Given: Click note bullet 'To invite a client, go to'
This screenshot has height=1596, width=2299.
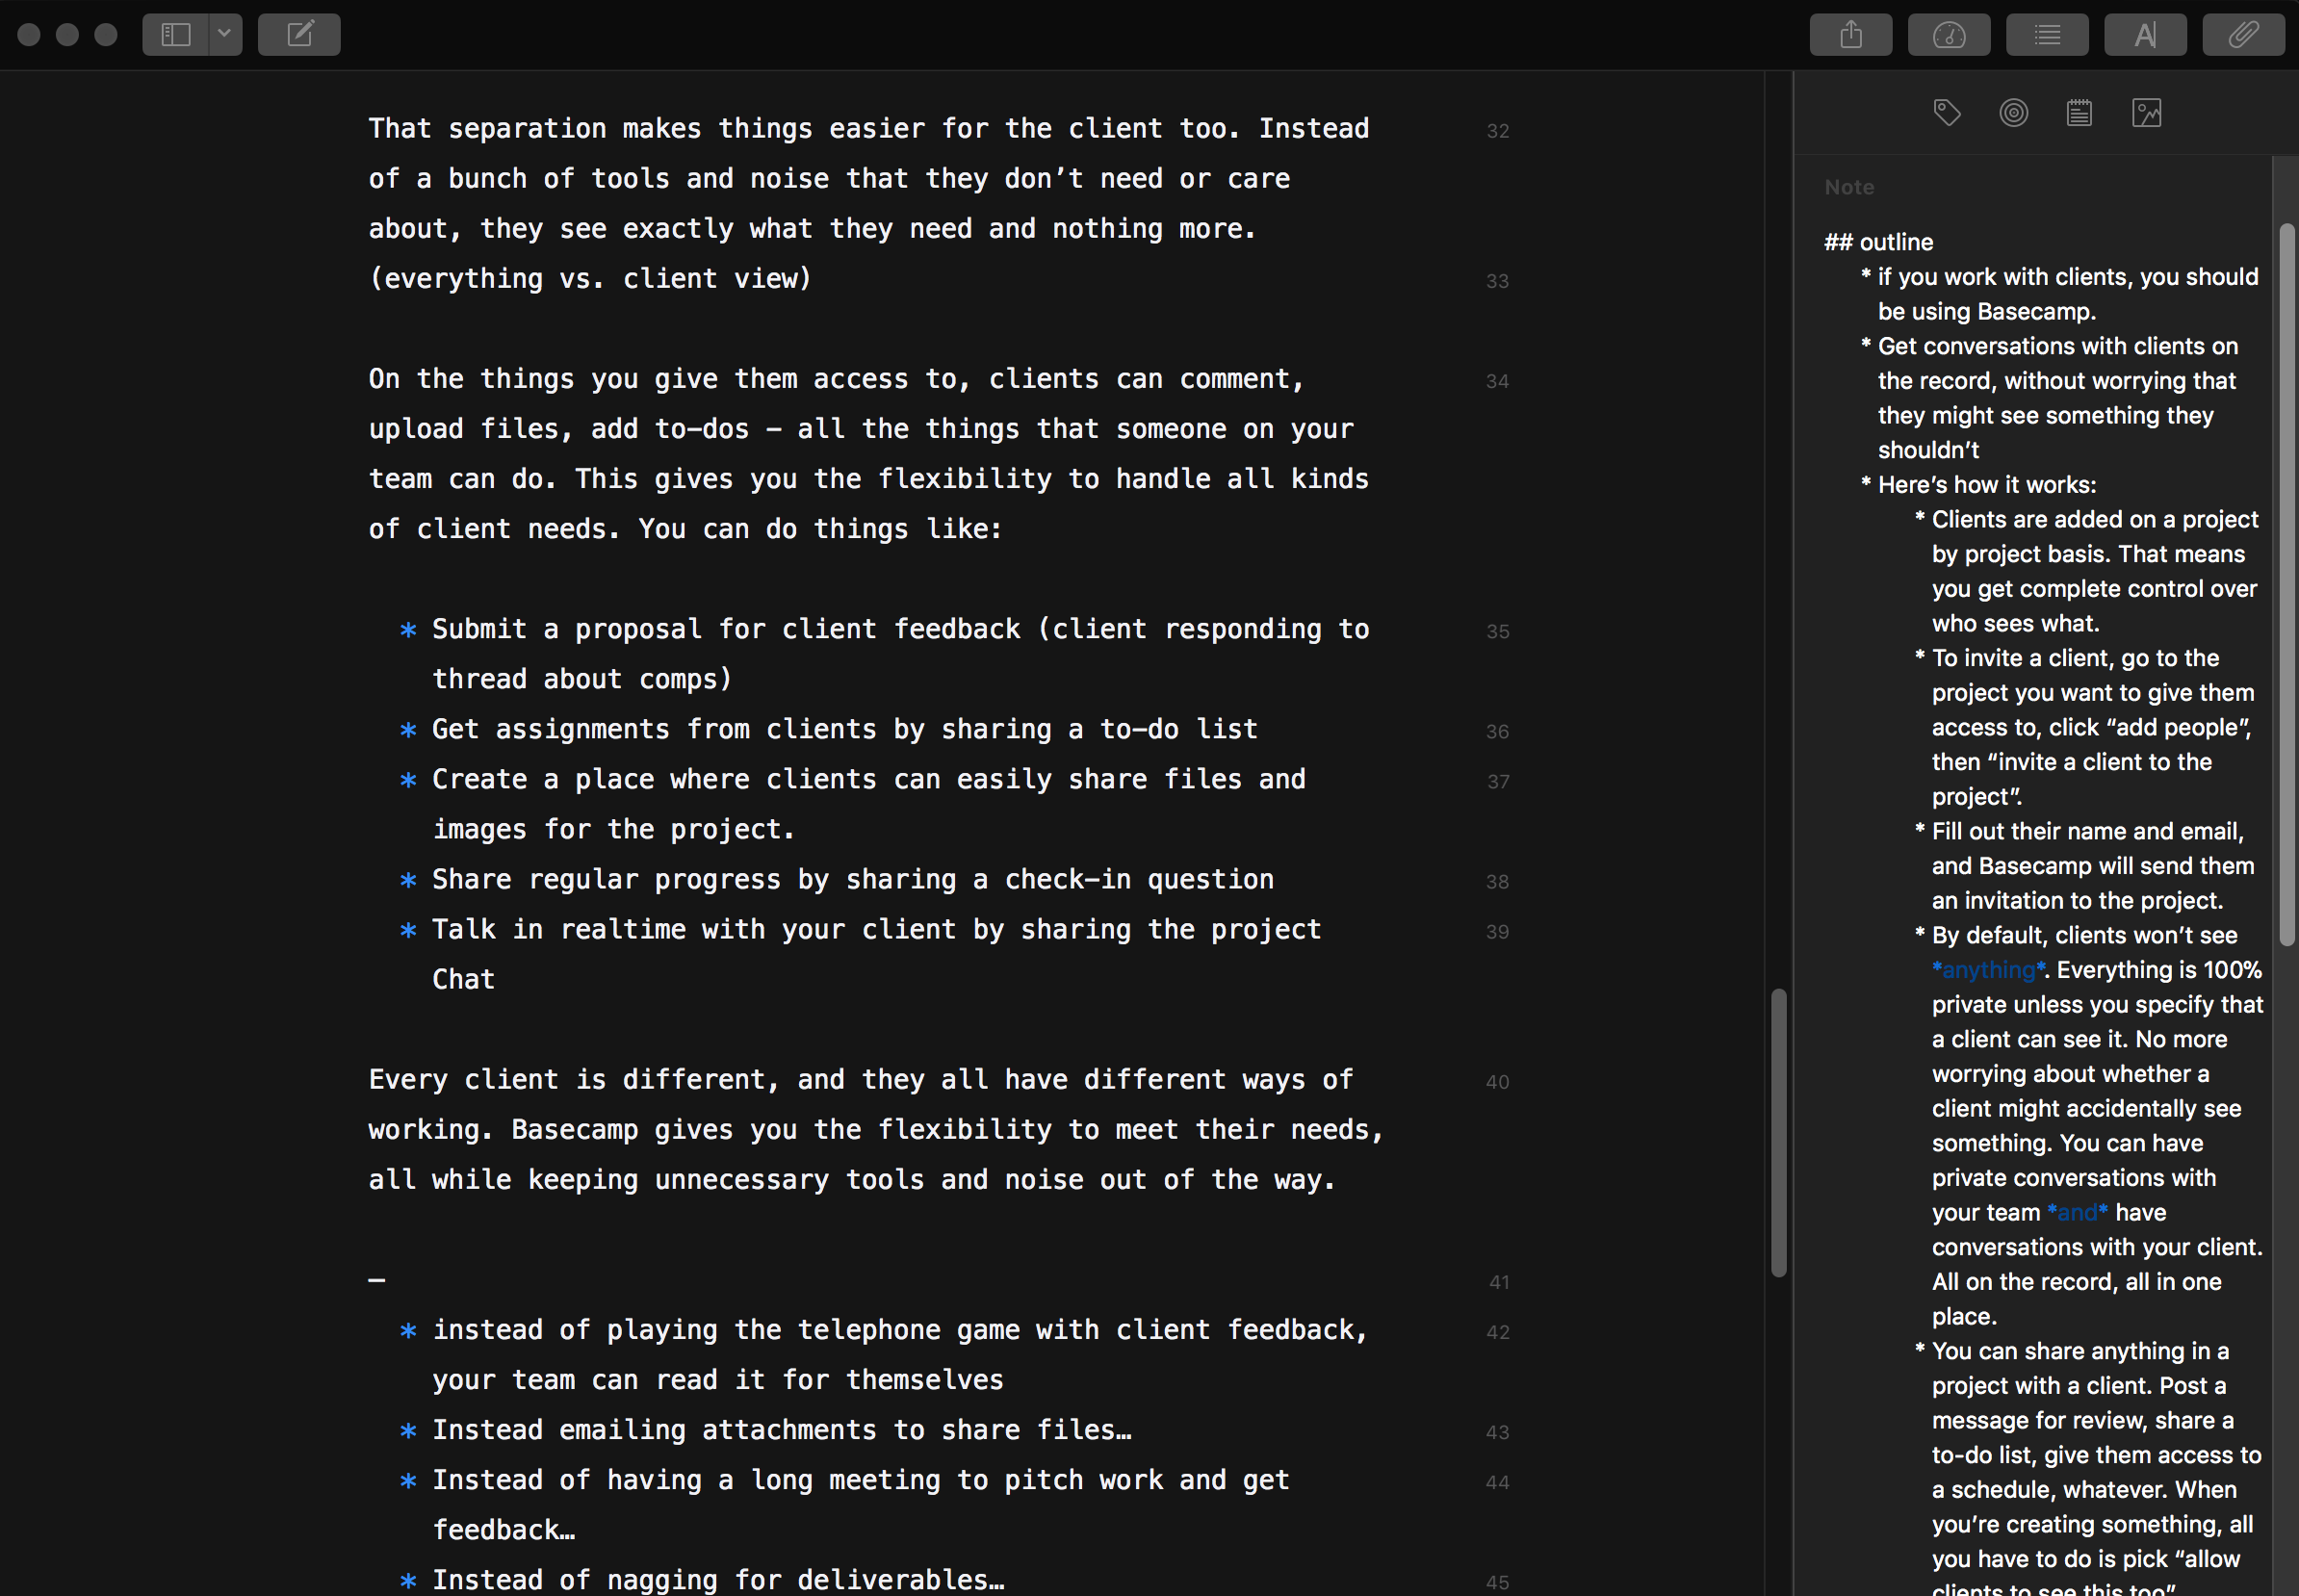Looking at the screenshot, I should point(2075,658).
